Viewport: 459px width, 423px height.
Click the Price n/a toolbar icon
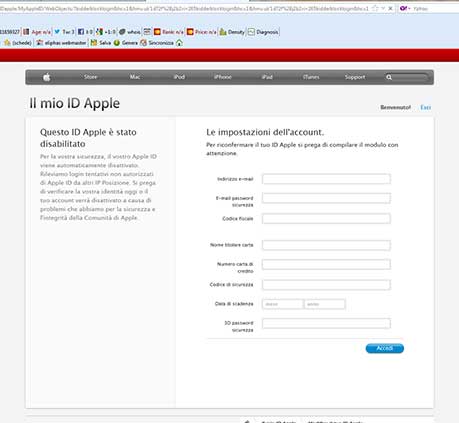click(x=190, y=32)
